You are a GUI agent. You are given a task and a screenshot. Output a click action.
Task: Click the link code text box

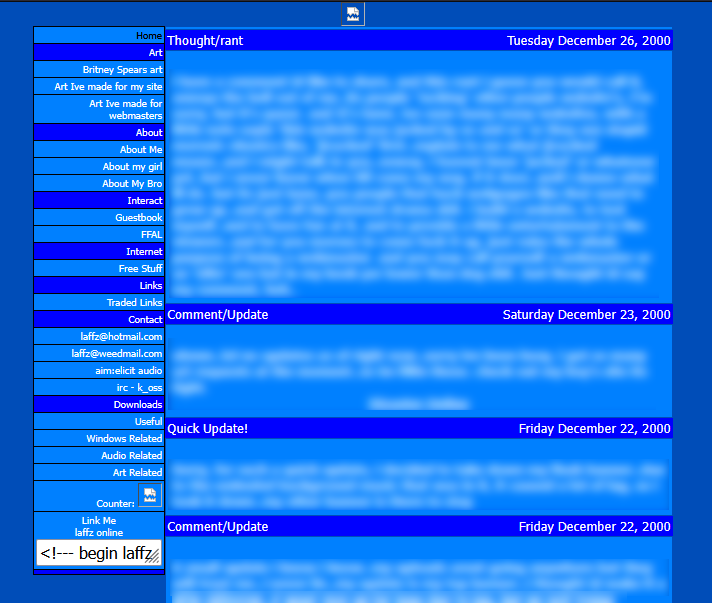pos(96,553)
